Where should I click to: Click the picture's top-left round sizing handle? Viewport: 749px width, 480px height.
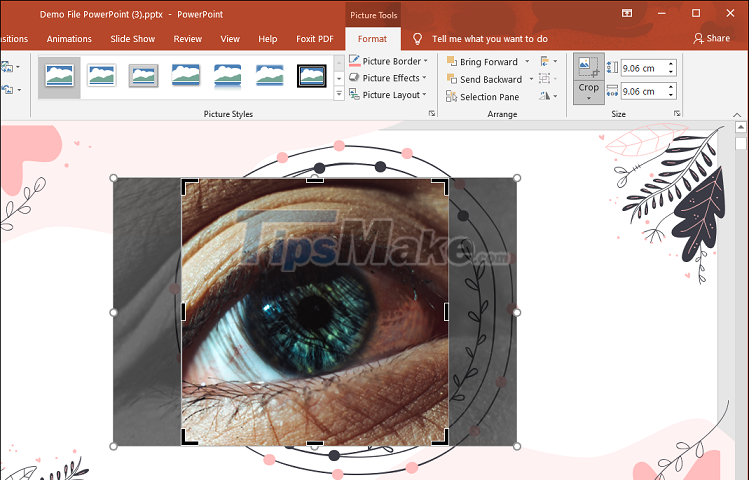113,178
